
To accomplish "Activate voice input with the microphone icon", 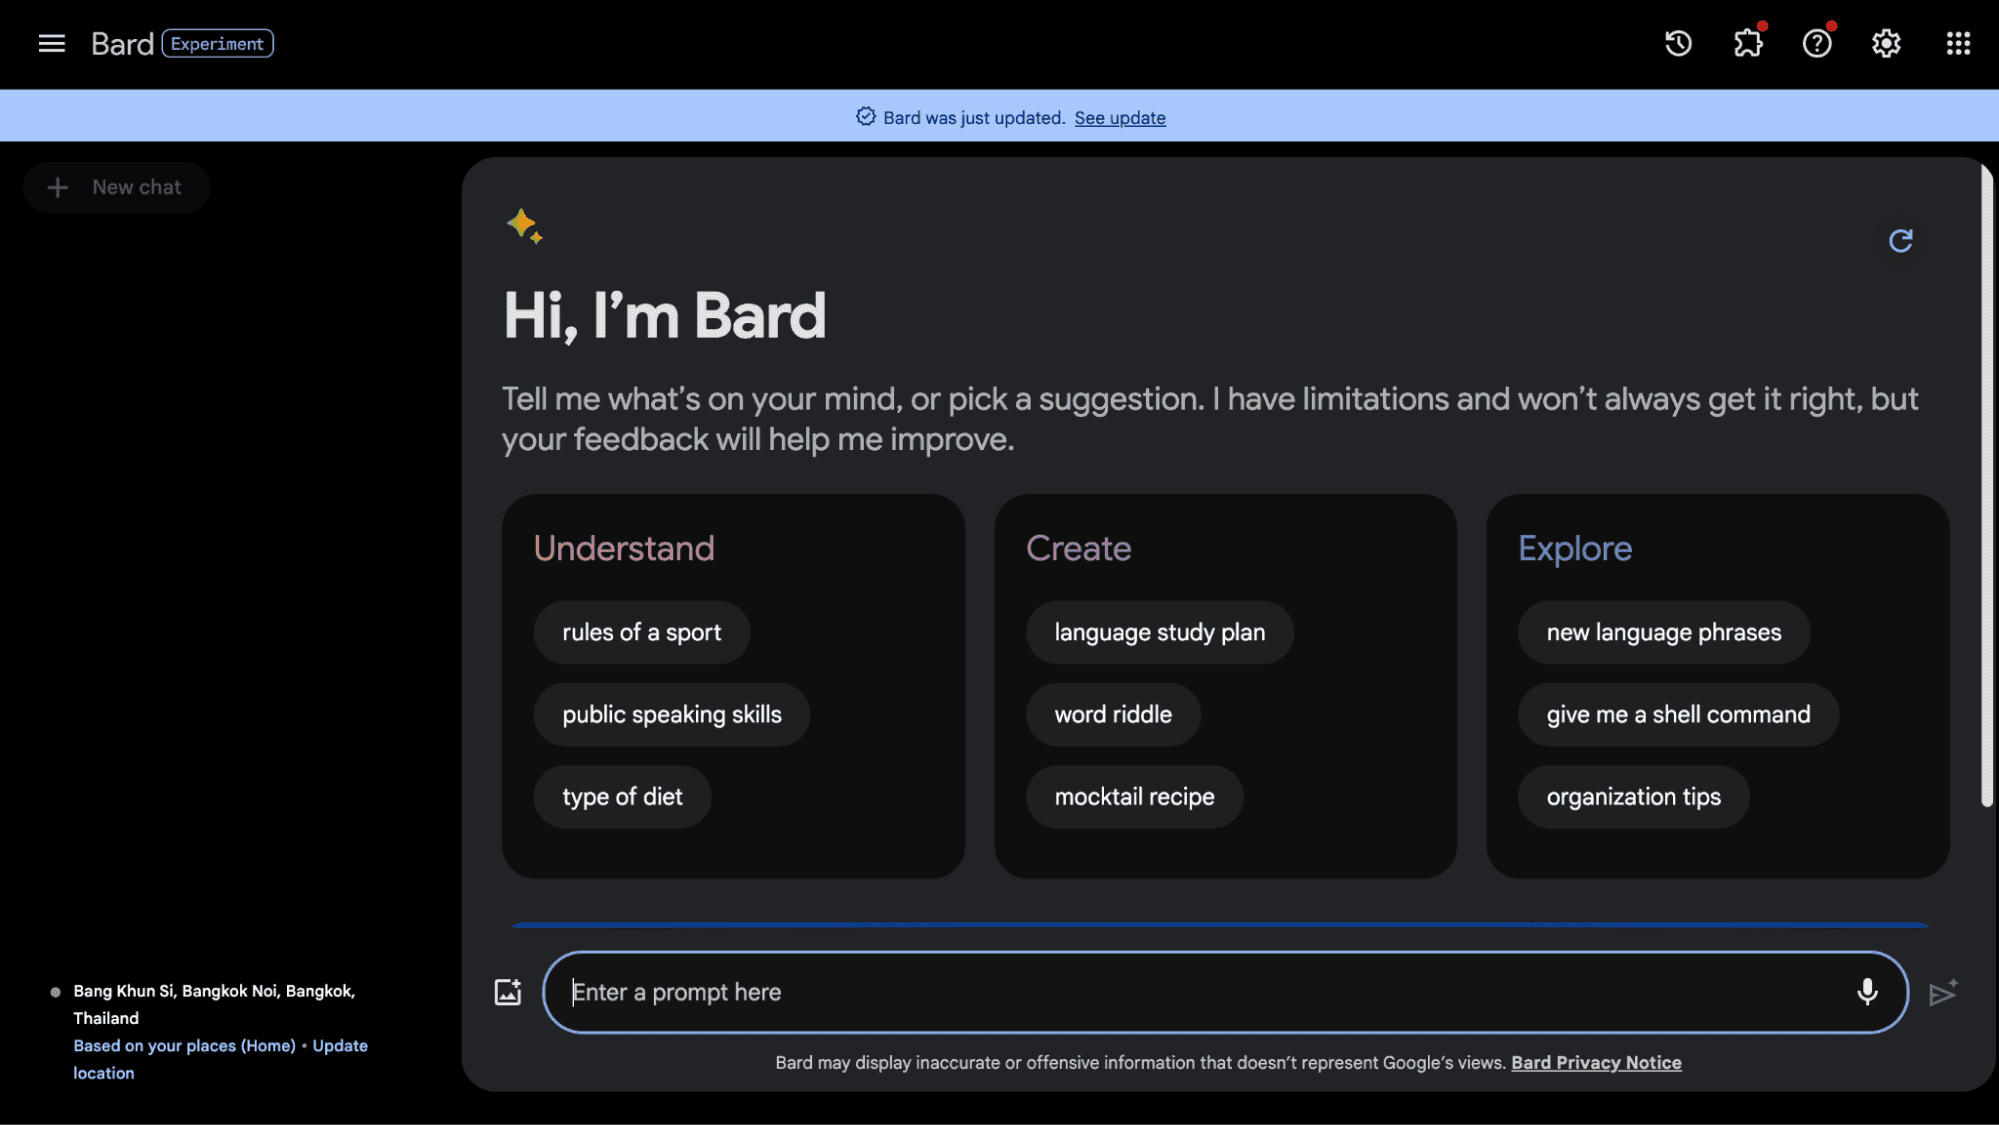I will (1867, 991).
